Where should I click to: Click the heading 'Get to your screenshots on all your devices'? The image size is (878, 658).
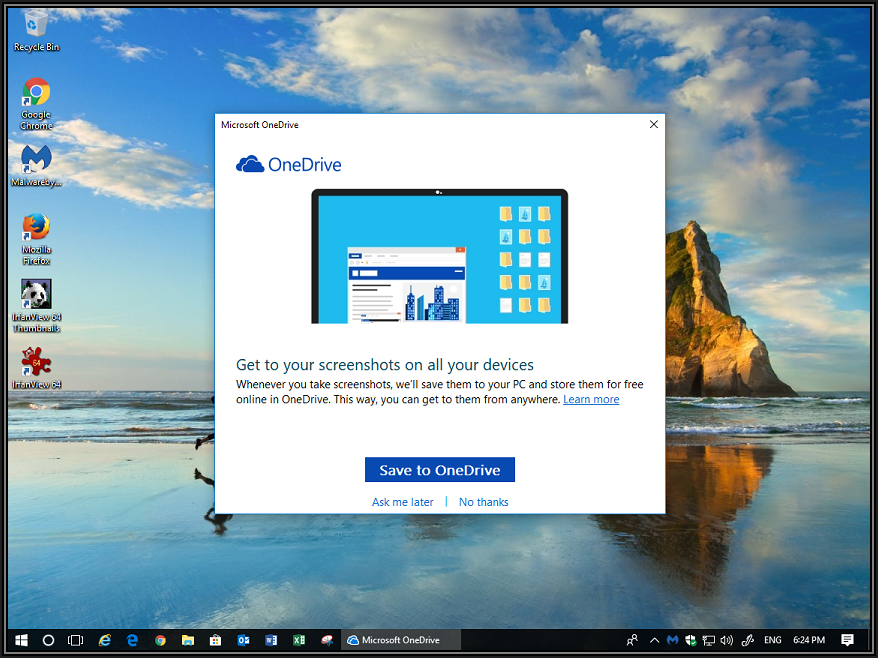point(385,365)
